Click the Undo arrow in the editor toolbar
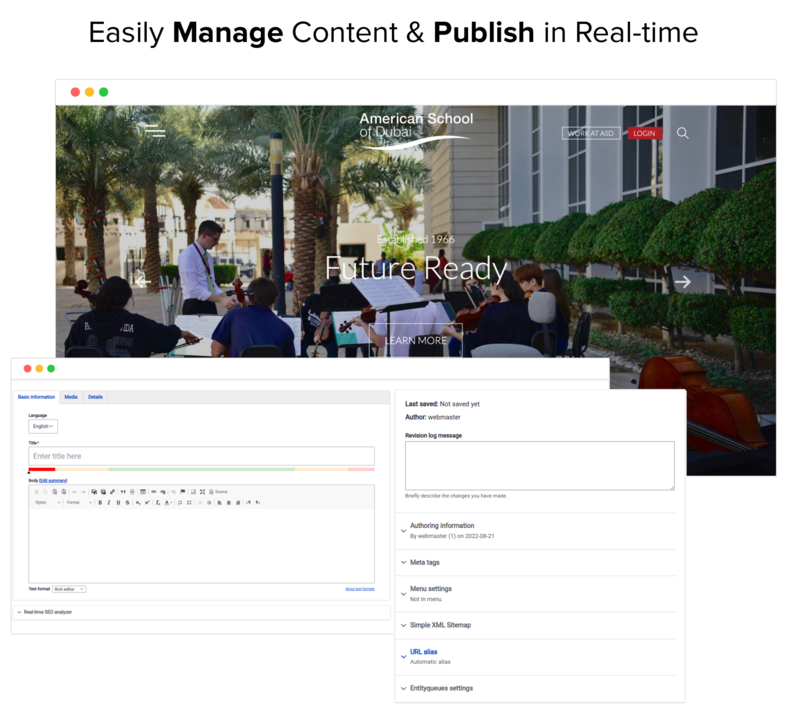Screen dimensions: 800x724 (74, 492)
